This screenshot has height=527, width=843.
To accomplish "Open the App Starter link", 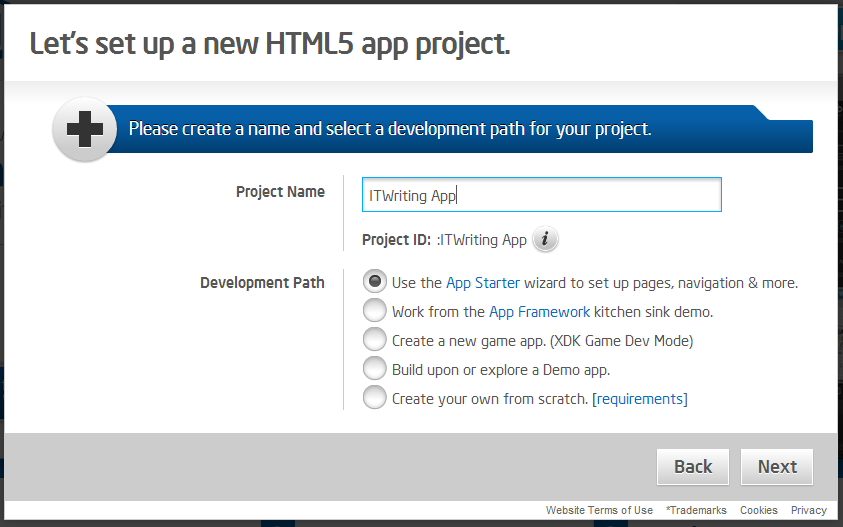I will click(x=483, y=283).
